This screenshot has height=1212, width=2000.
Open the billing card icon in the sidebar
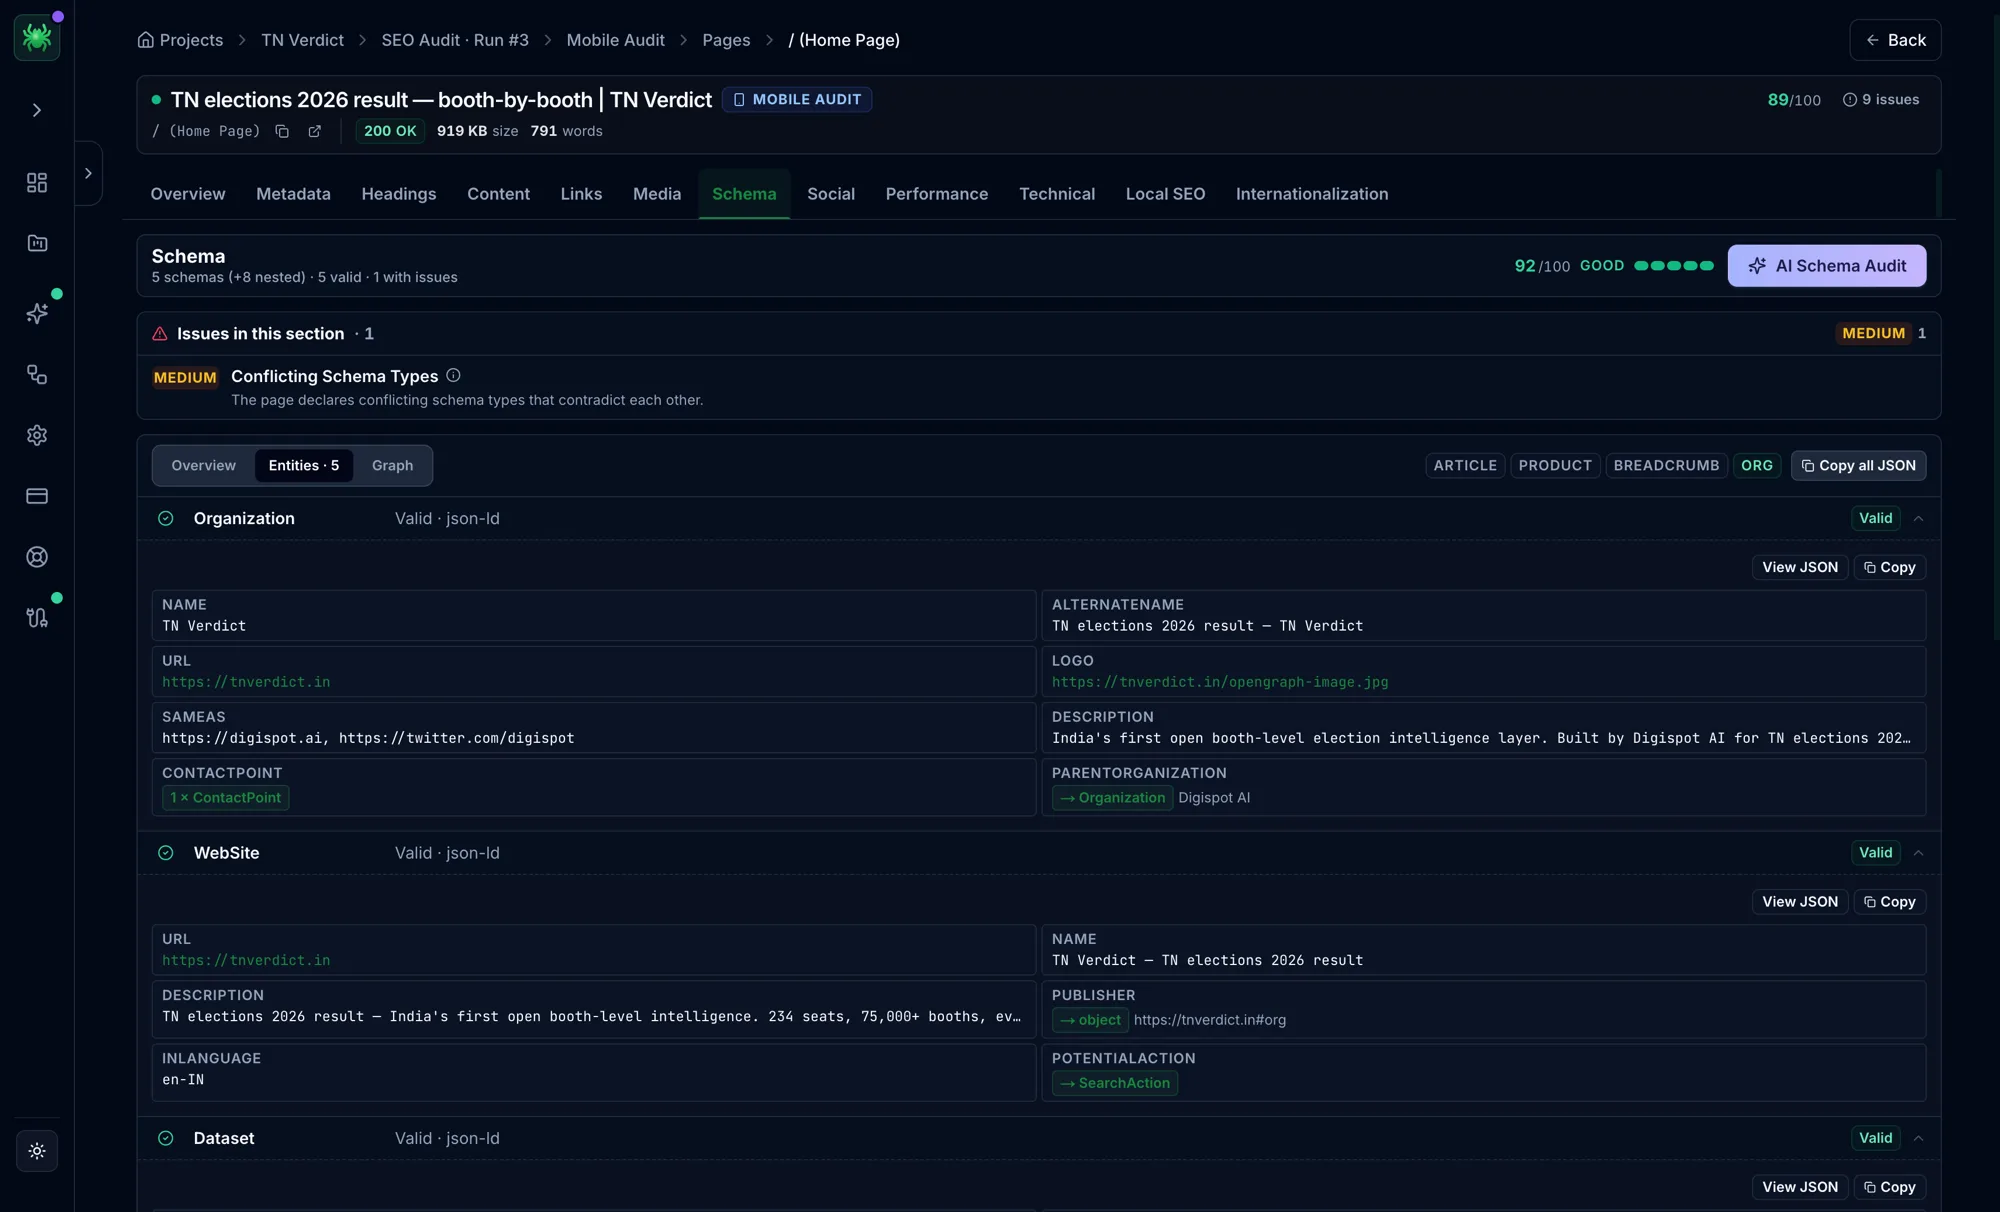coord(37,496)
